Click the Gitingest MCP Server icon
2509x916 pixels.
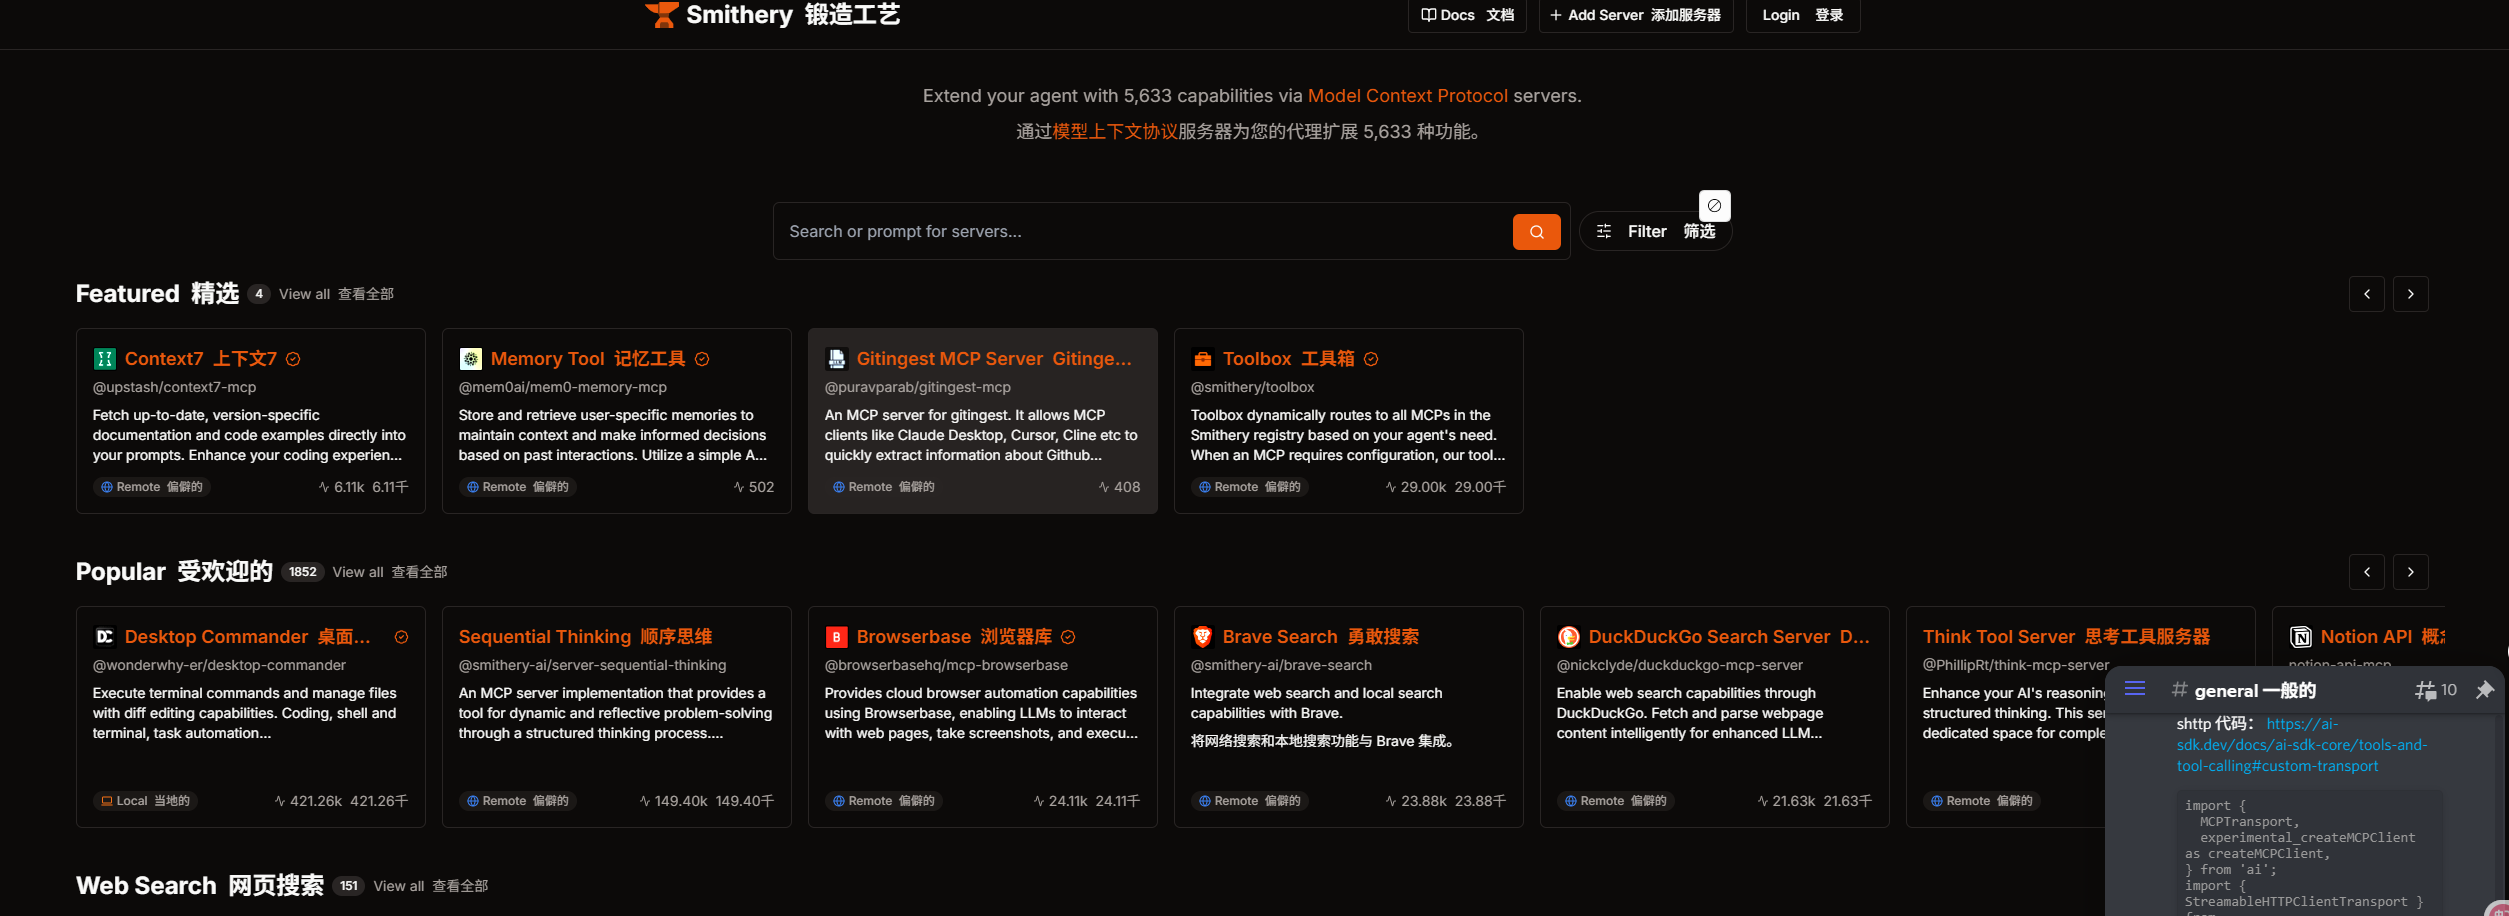836,359
